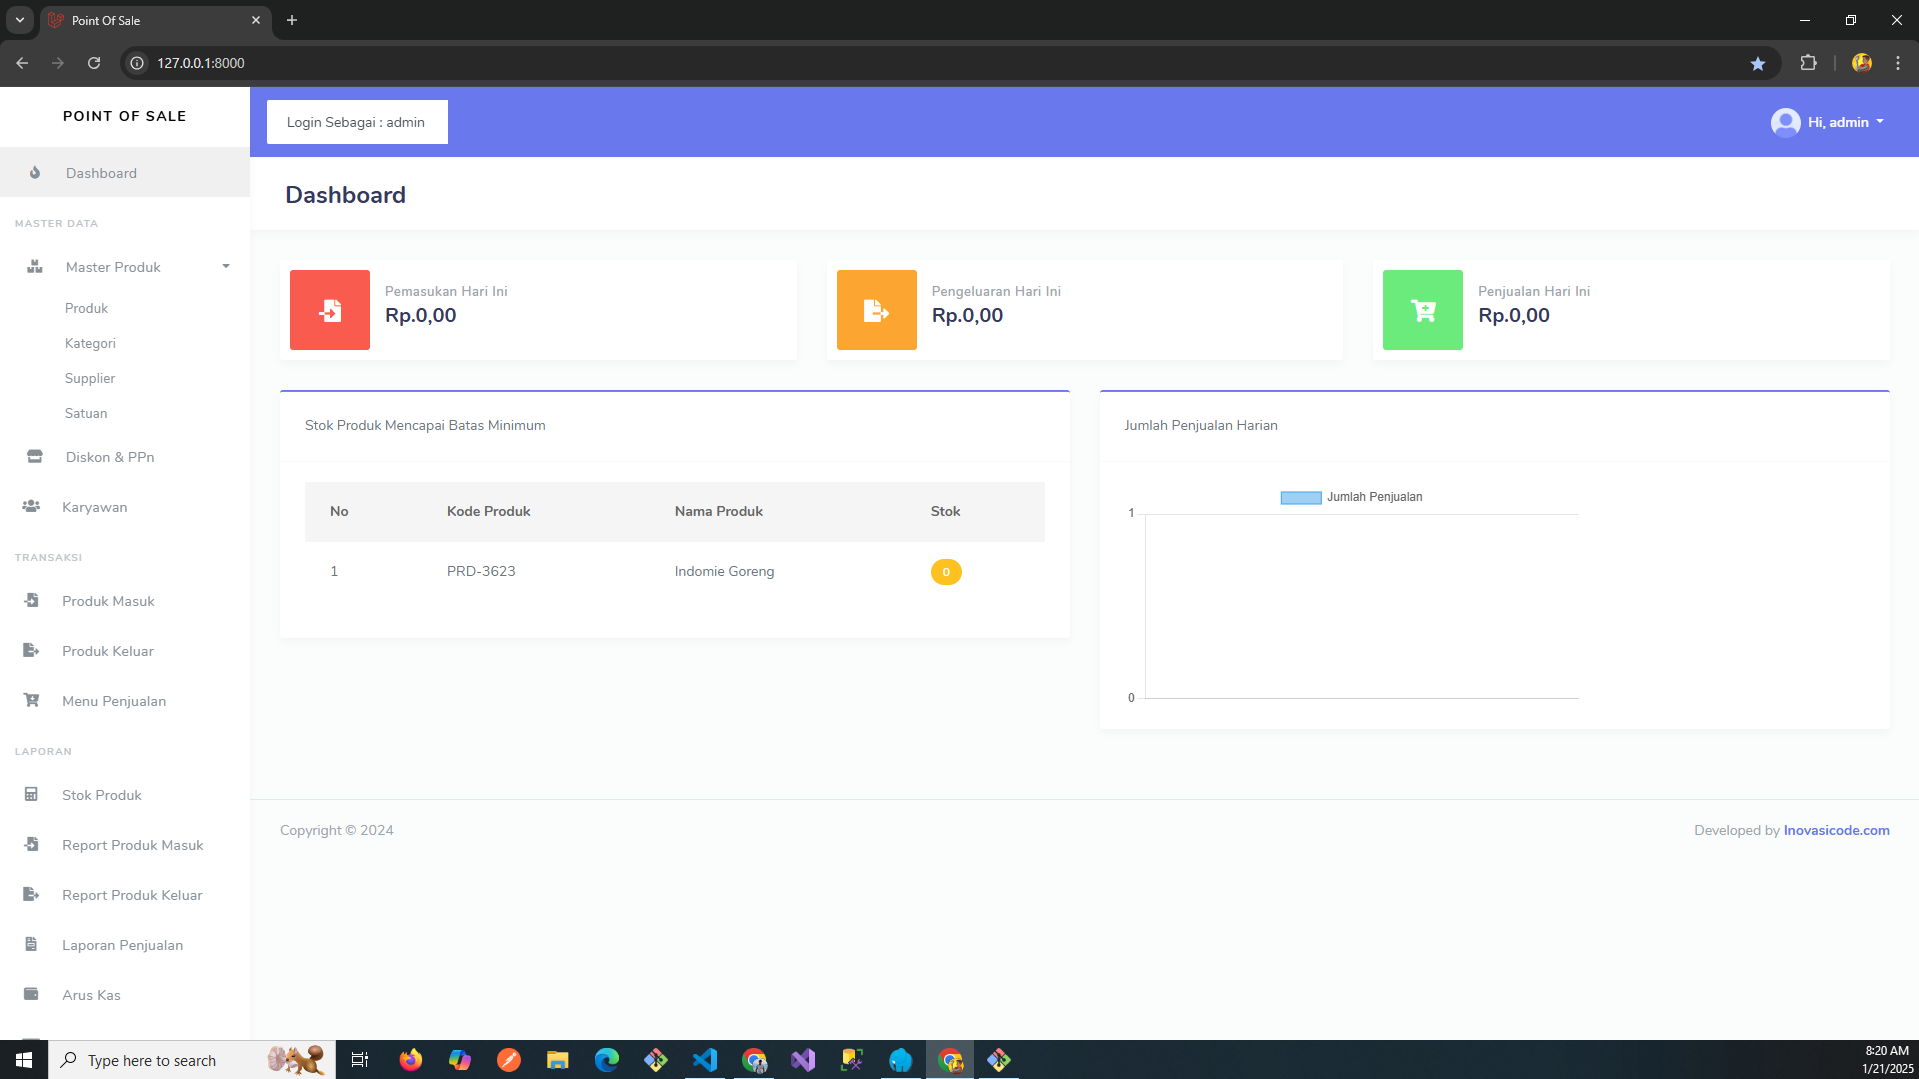Click the orange Pengeluaran Hari Ini icon

(876, 310)
